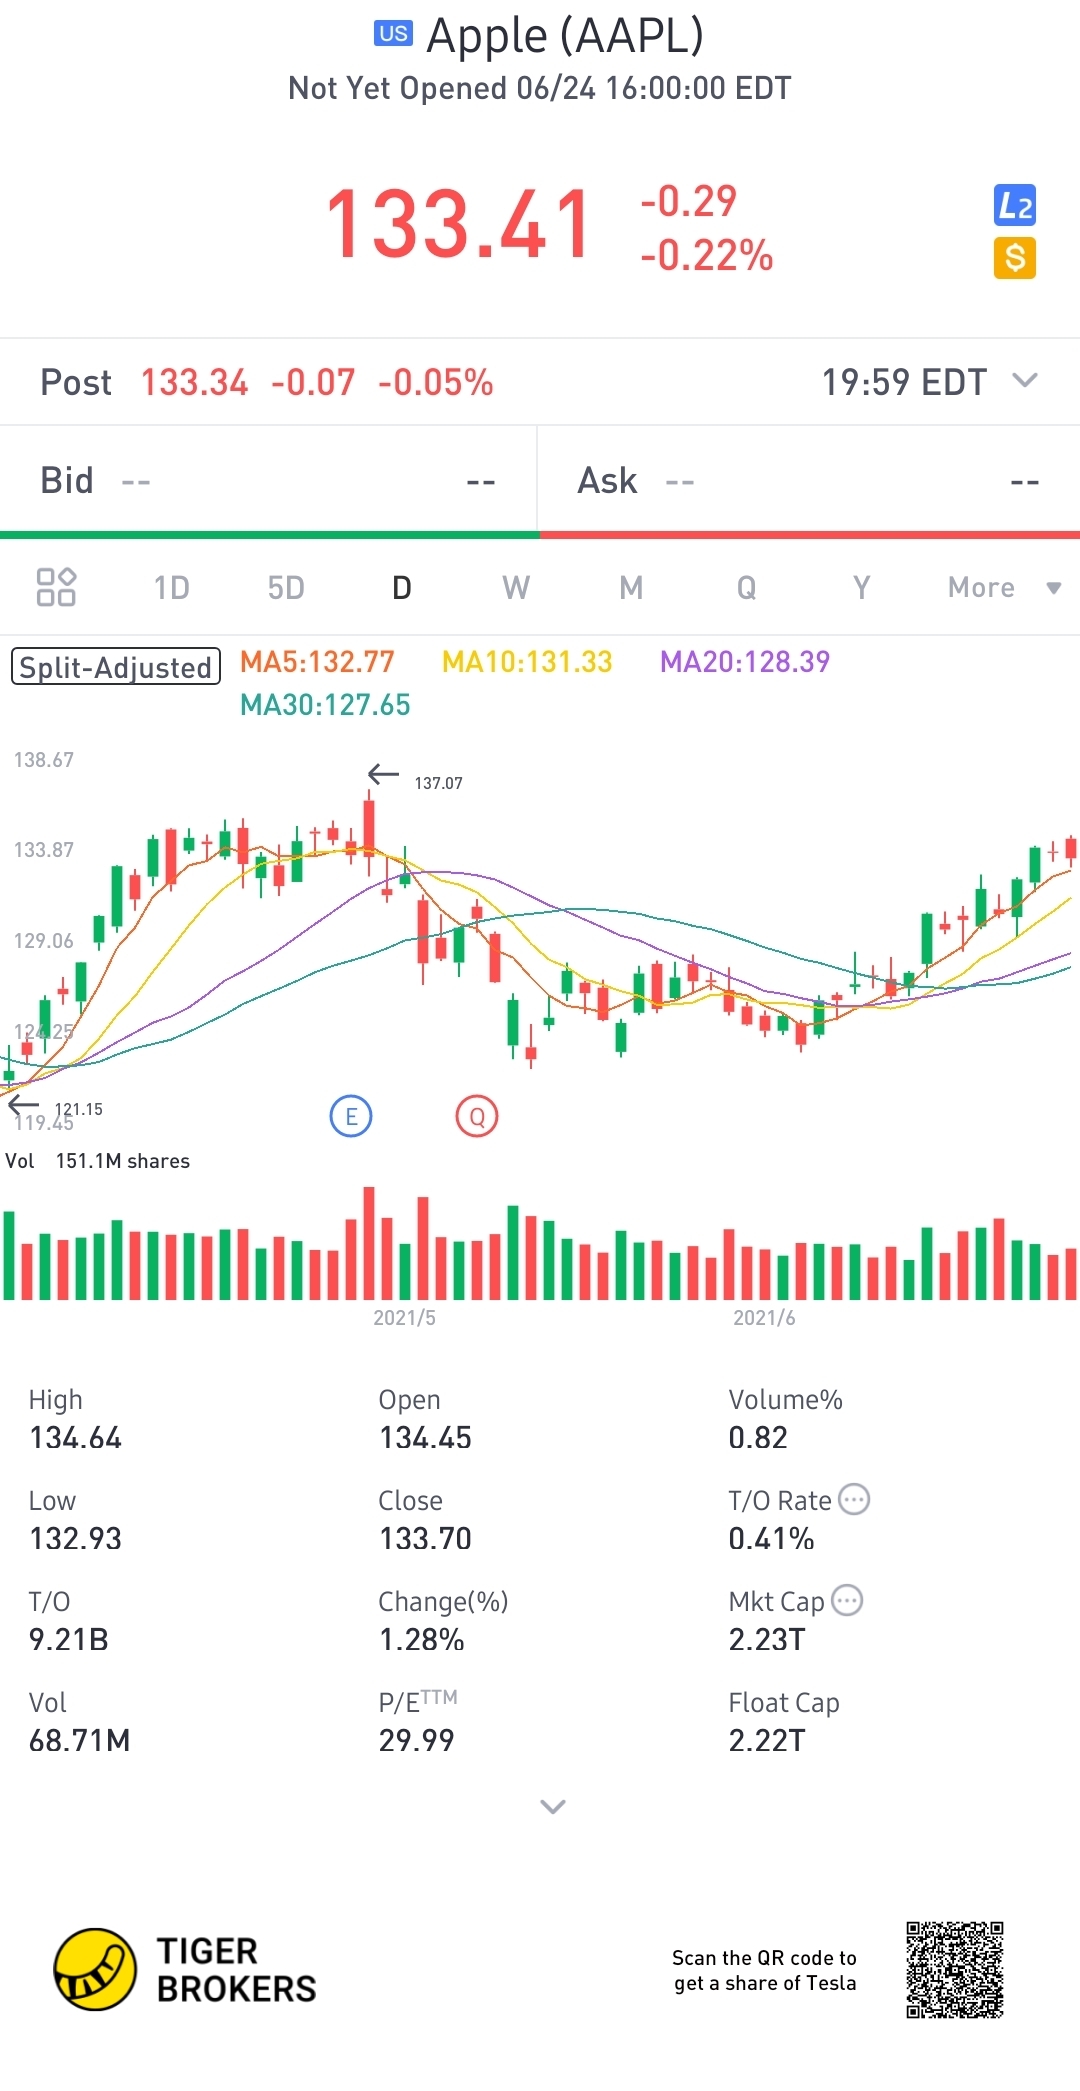Switch to 1D chart tab
1080x2091 pixels.
[x=171, y=587]
